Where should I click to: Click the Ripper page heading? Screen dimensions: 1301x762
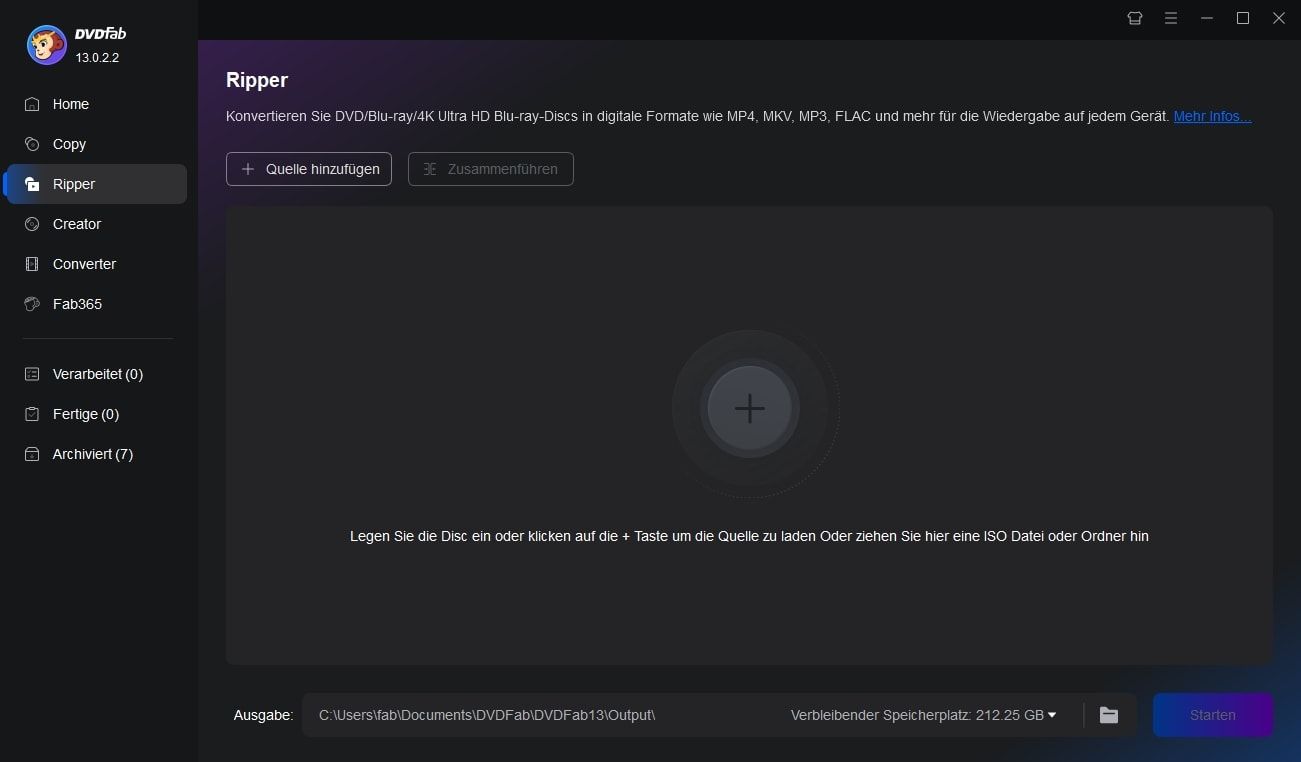[x=257, y=80]
